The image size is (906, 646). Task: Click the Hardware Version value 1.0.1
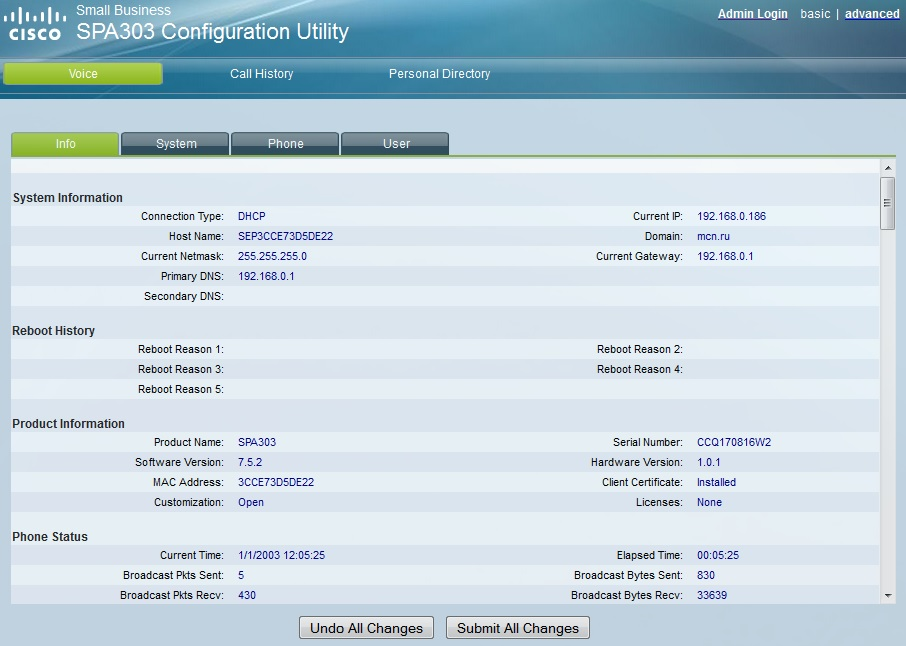click(709, 462)
